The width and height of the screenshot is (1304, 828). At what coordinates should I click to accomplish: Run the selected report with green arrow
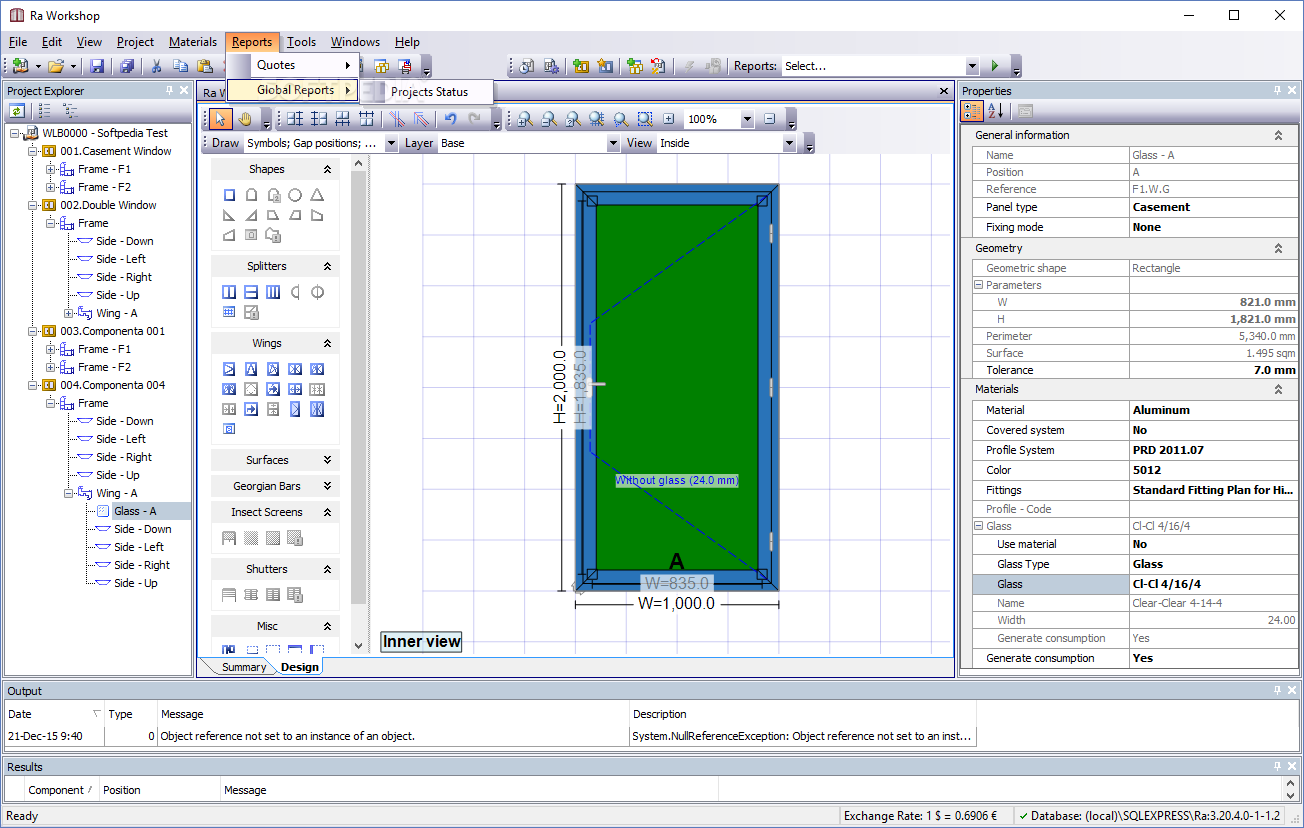(994, 66)
